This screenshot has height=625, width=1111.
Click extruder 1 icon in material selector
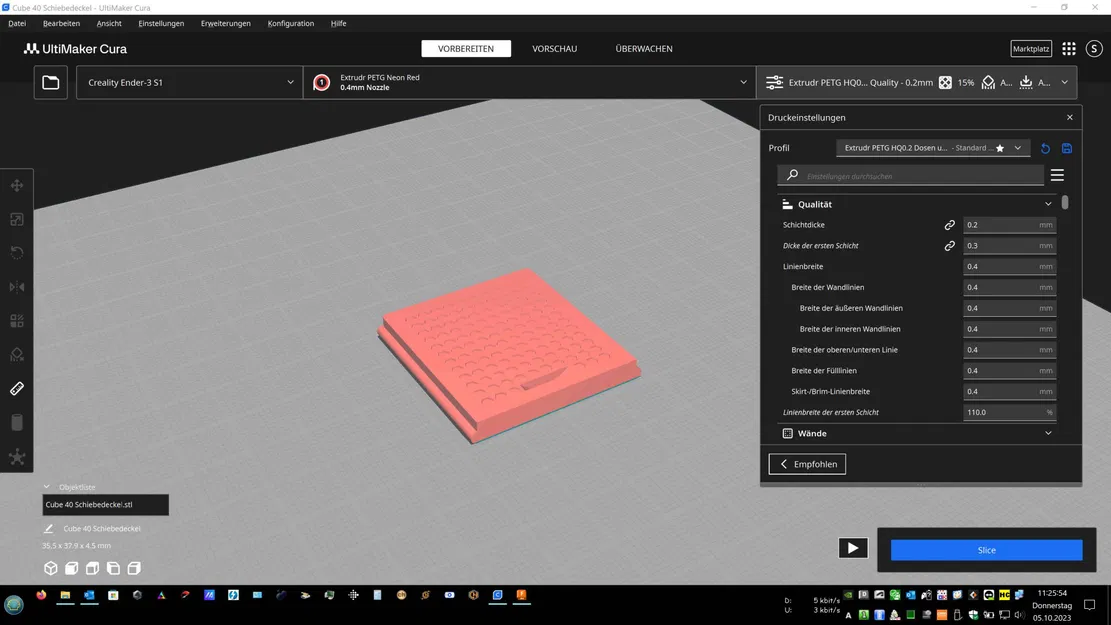[x=322, y=82]
